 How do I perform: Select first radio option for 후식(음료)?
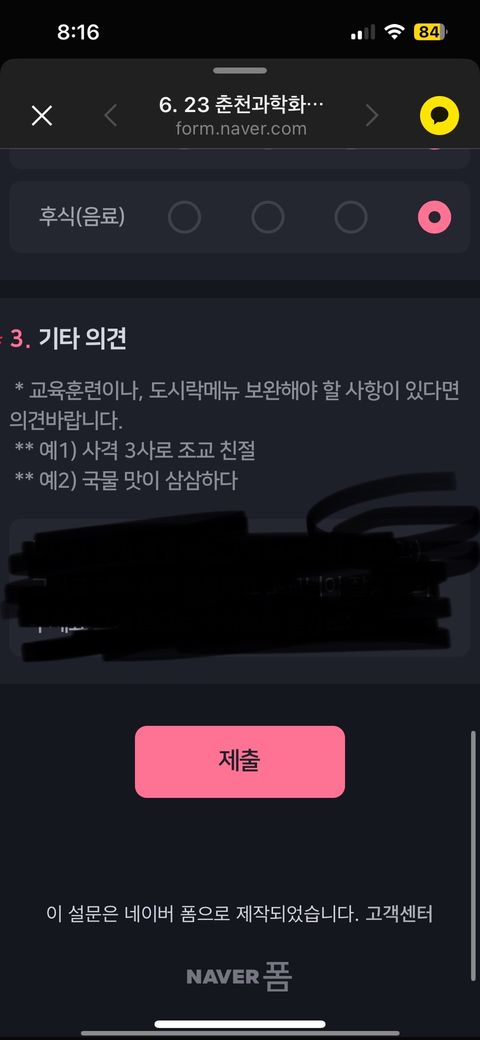[x=184, y=217]
